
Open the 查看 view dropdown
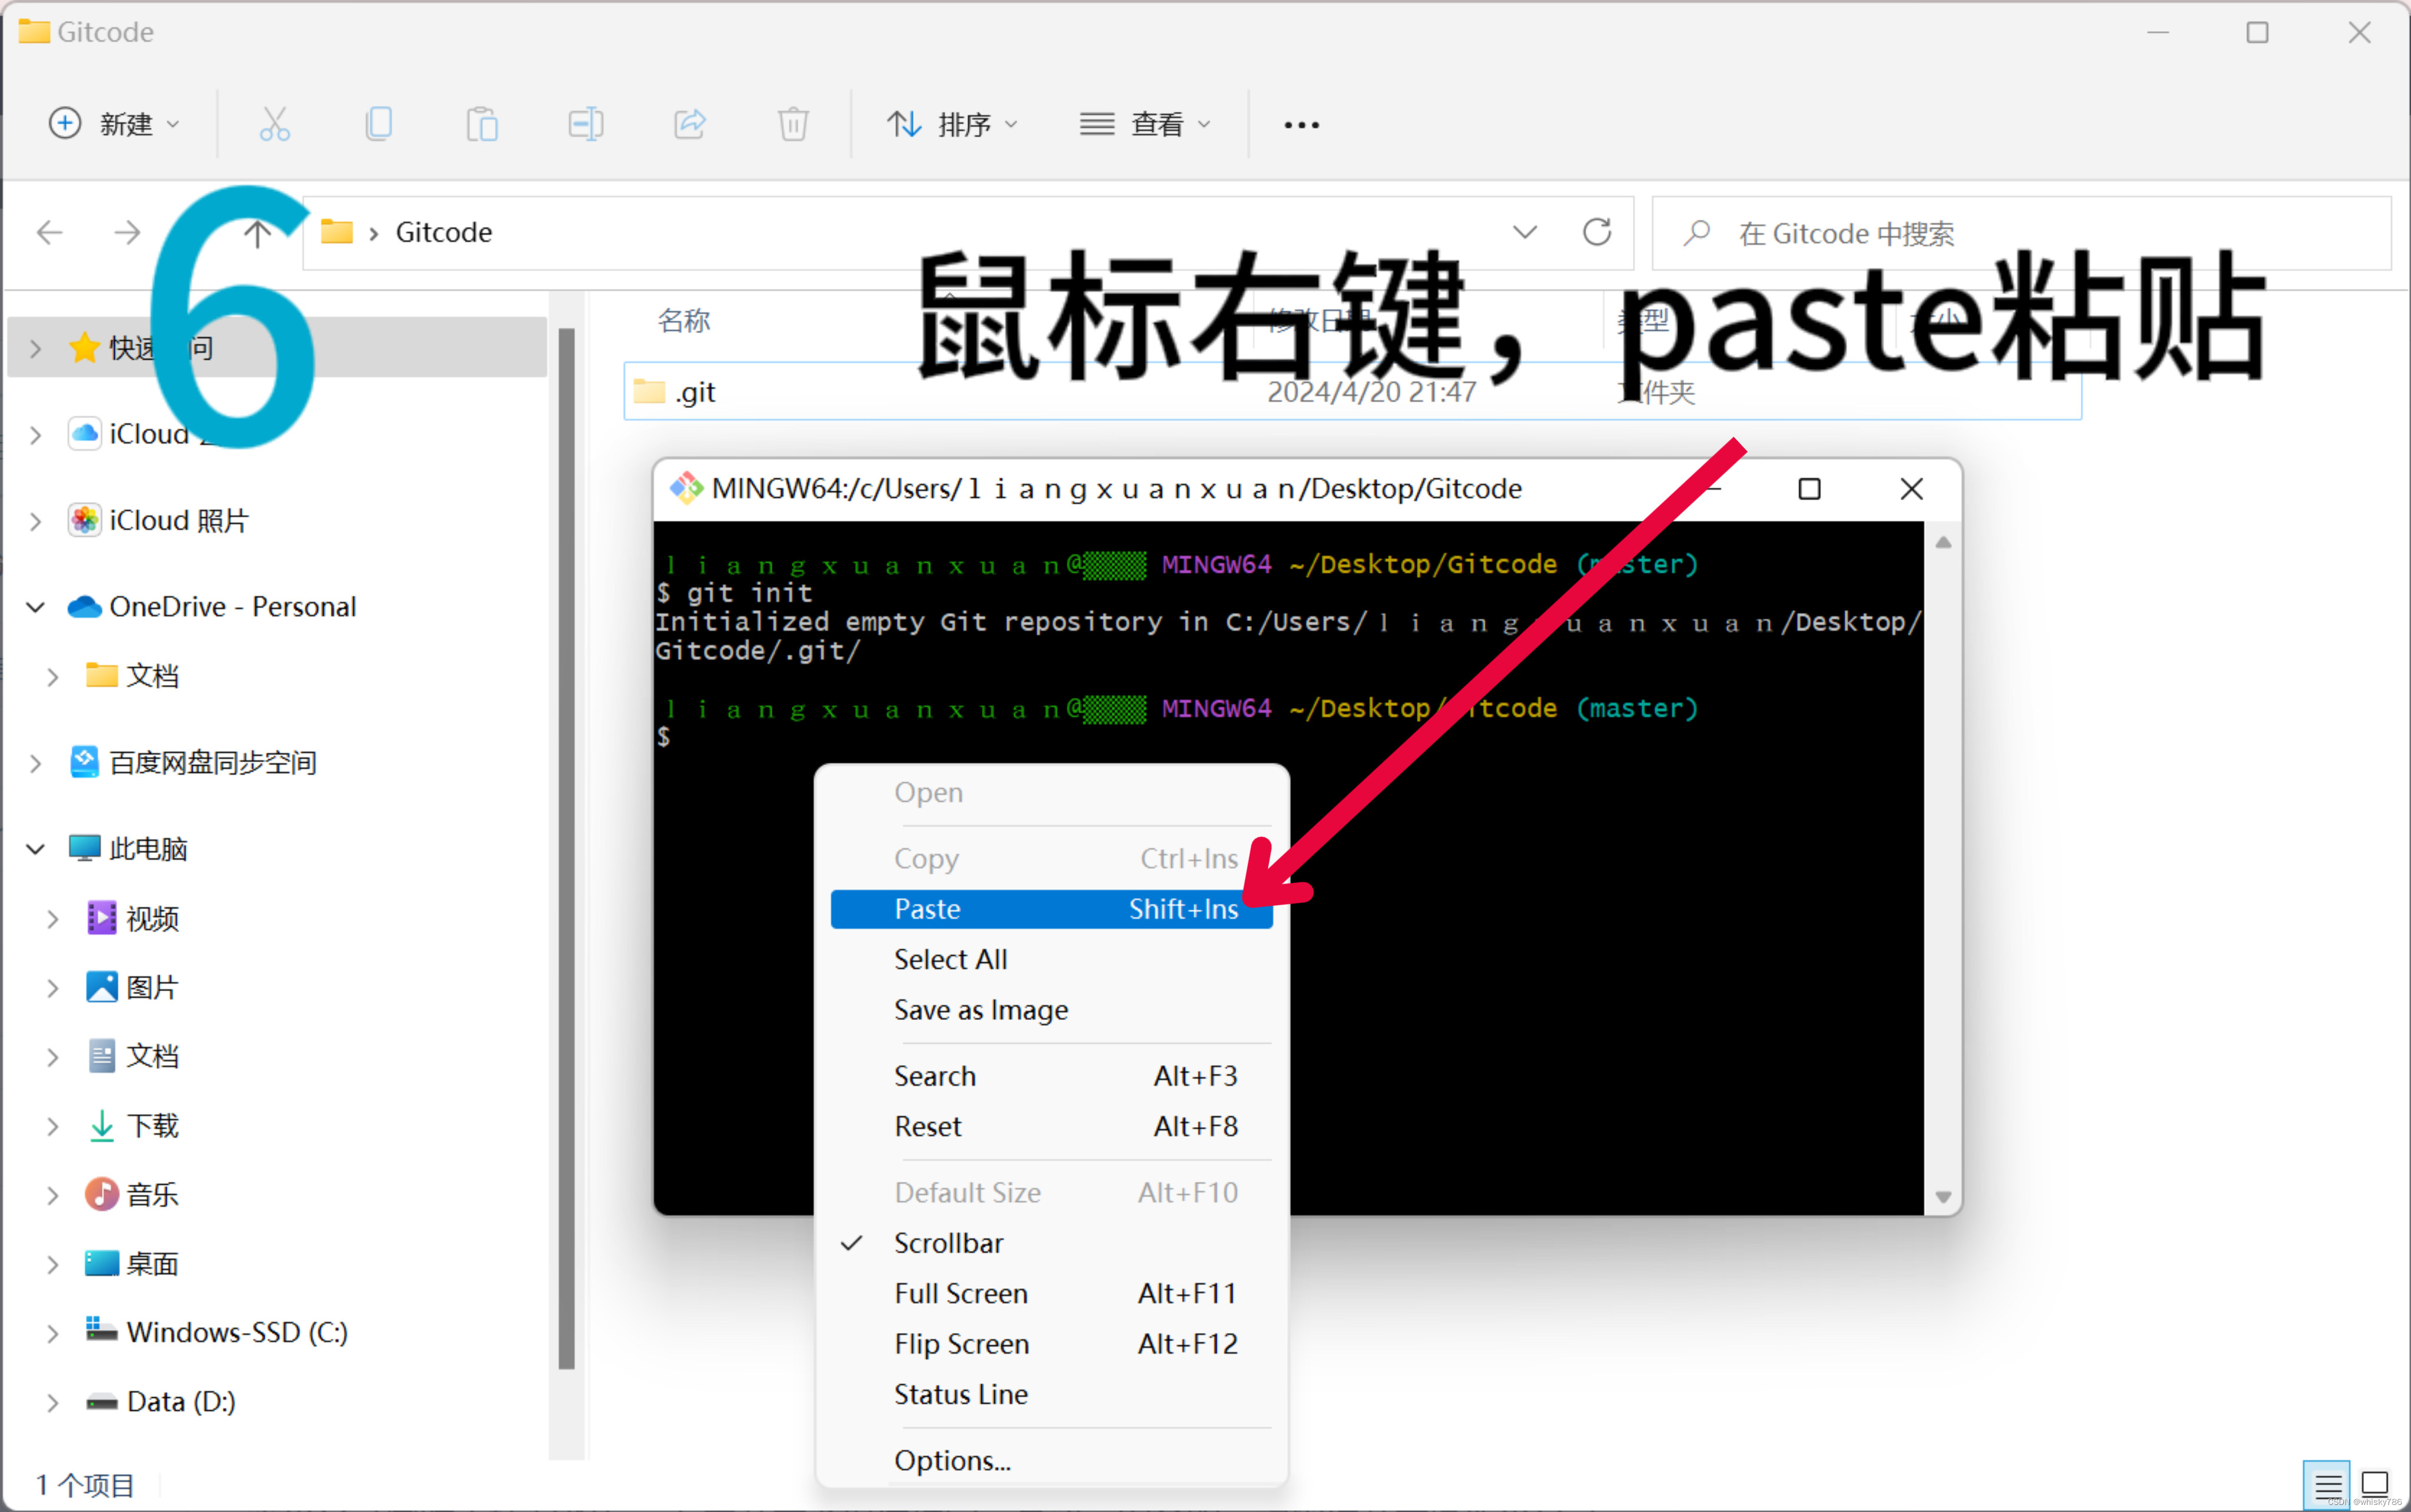(1146, 124)
